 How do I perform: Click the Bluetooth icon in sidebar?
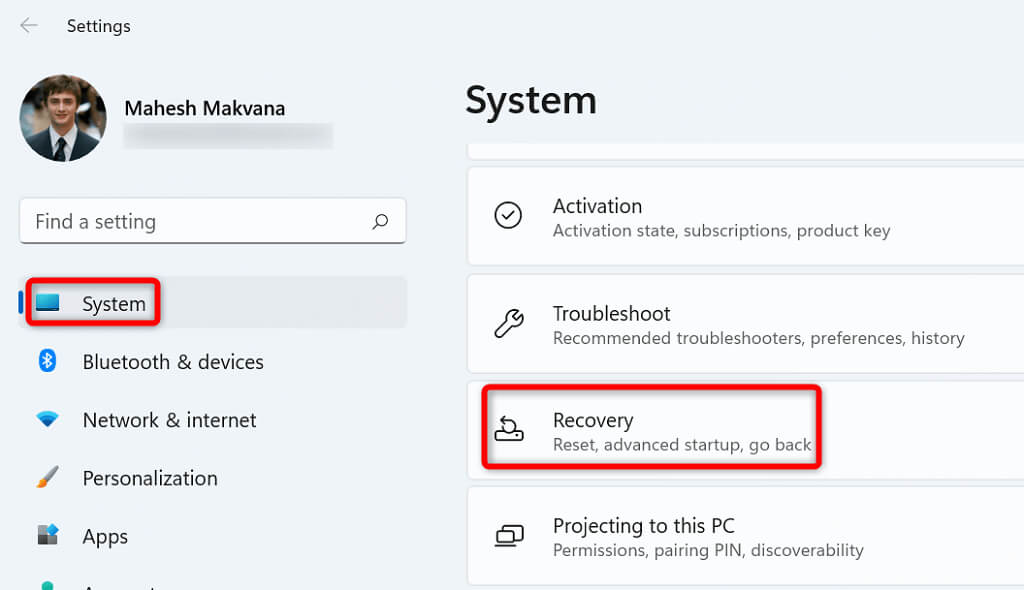click(47, 361)
